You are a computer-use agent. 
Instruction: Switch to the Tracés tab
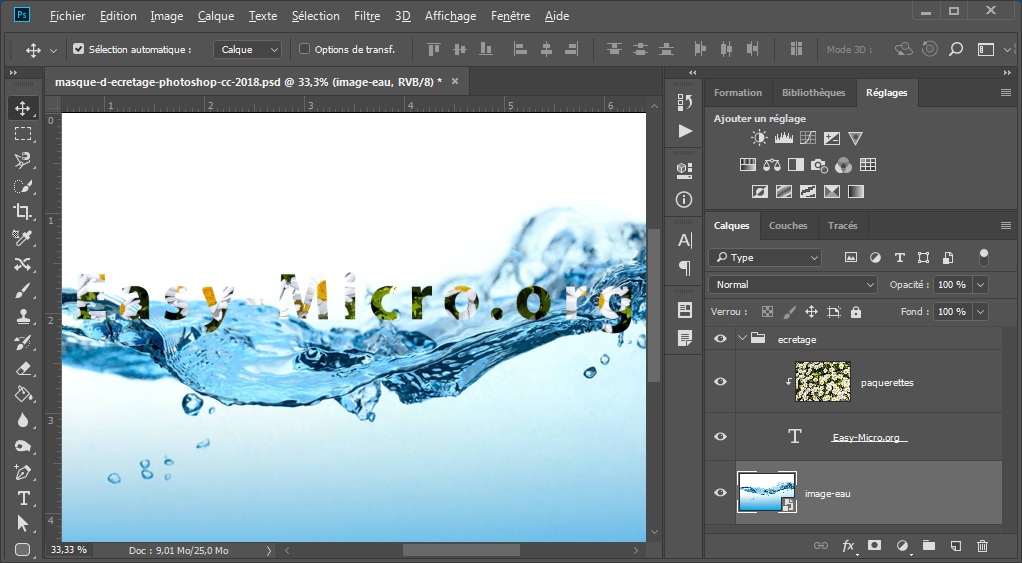842,225
